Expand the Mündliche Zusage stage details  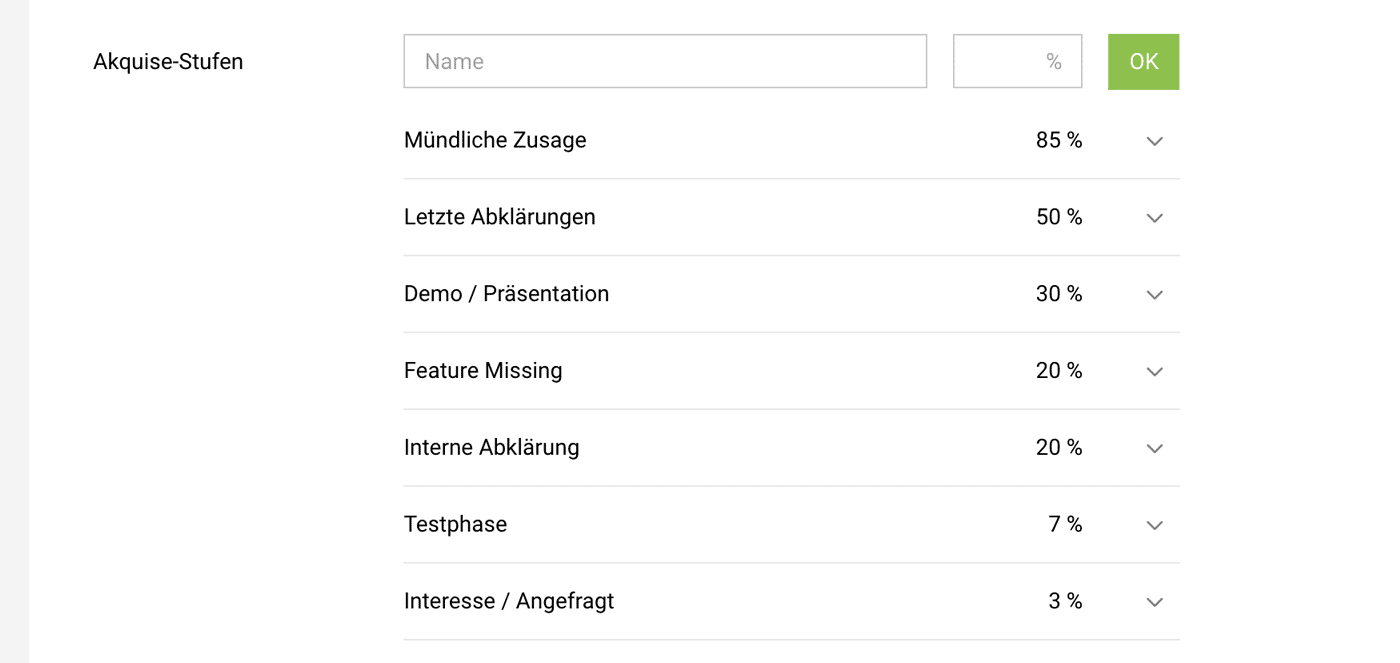click(x=1154, y=141)
